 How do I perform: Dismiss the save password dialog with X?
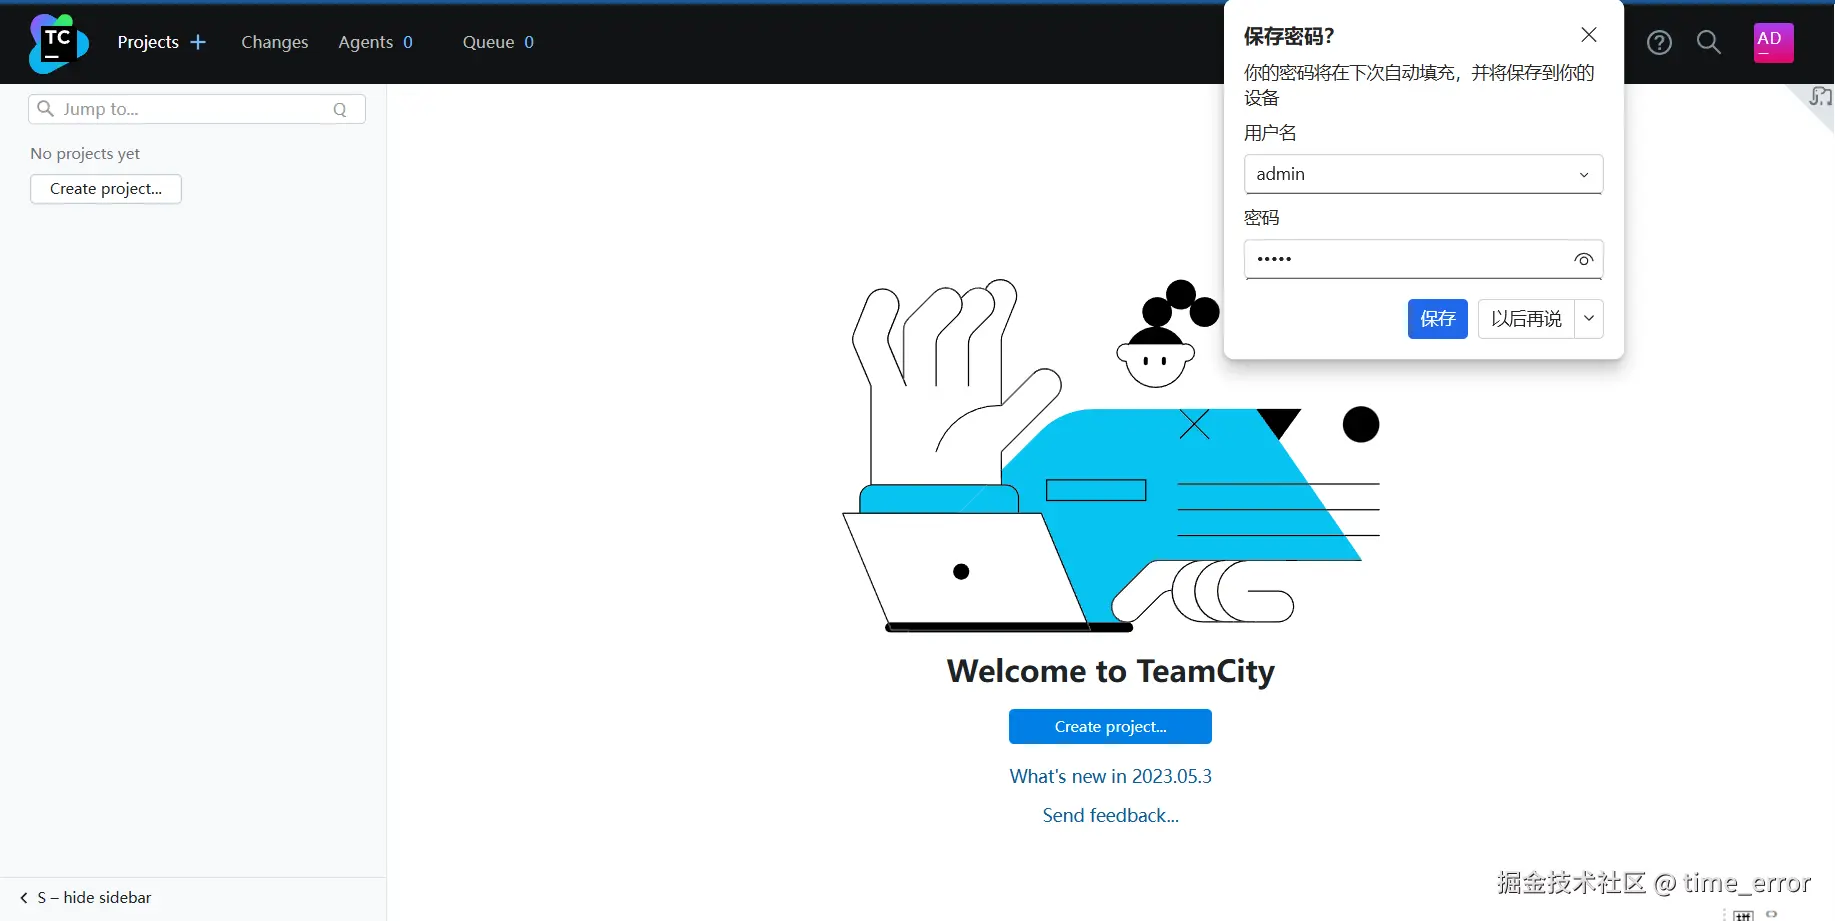(x=1589, y=34)
